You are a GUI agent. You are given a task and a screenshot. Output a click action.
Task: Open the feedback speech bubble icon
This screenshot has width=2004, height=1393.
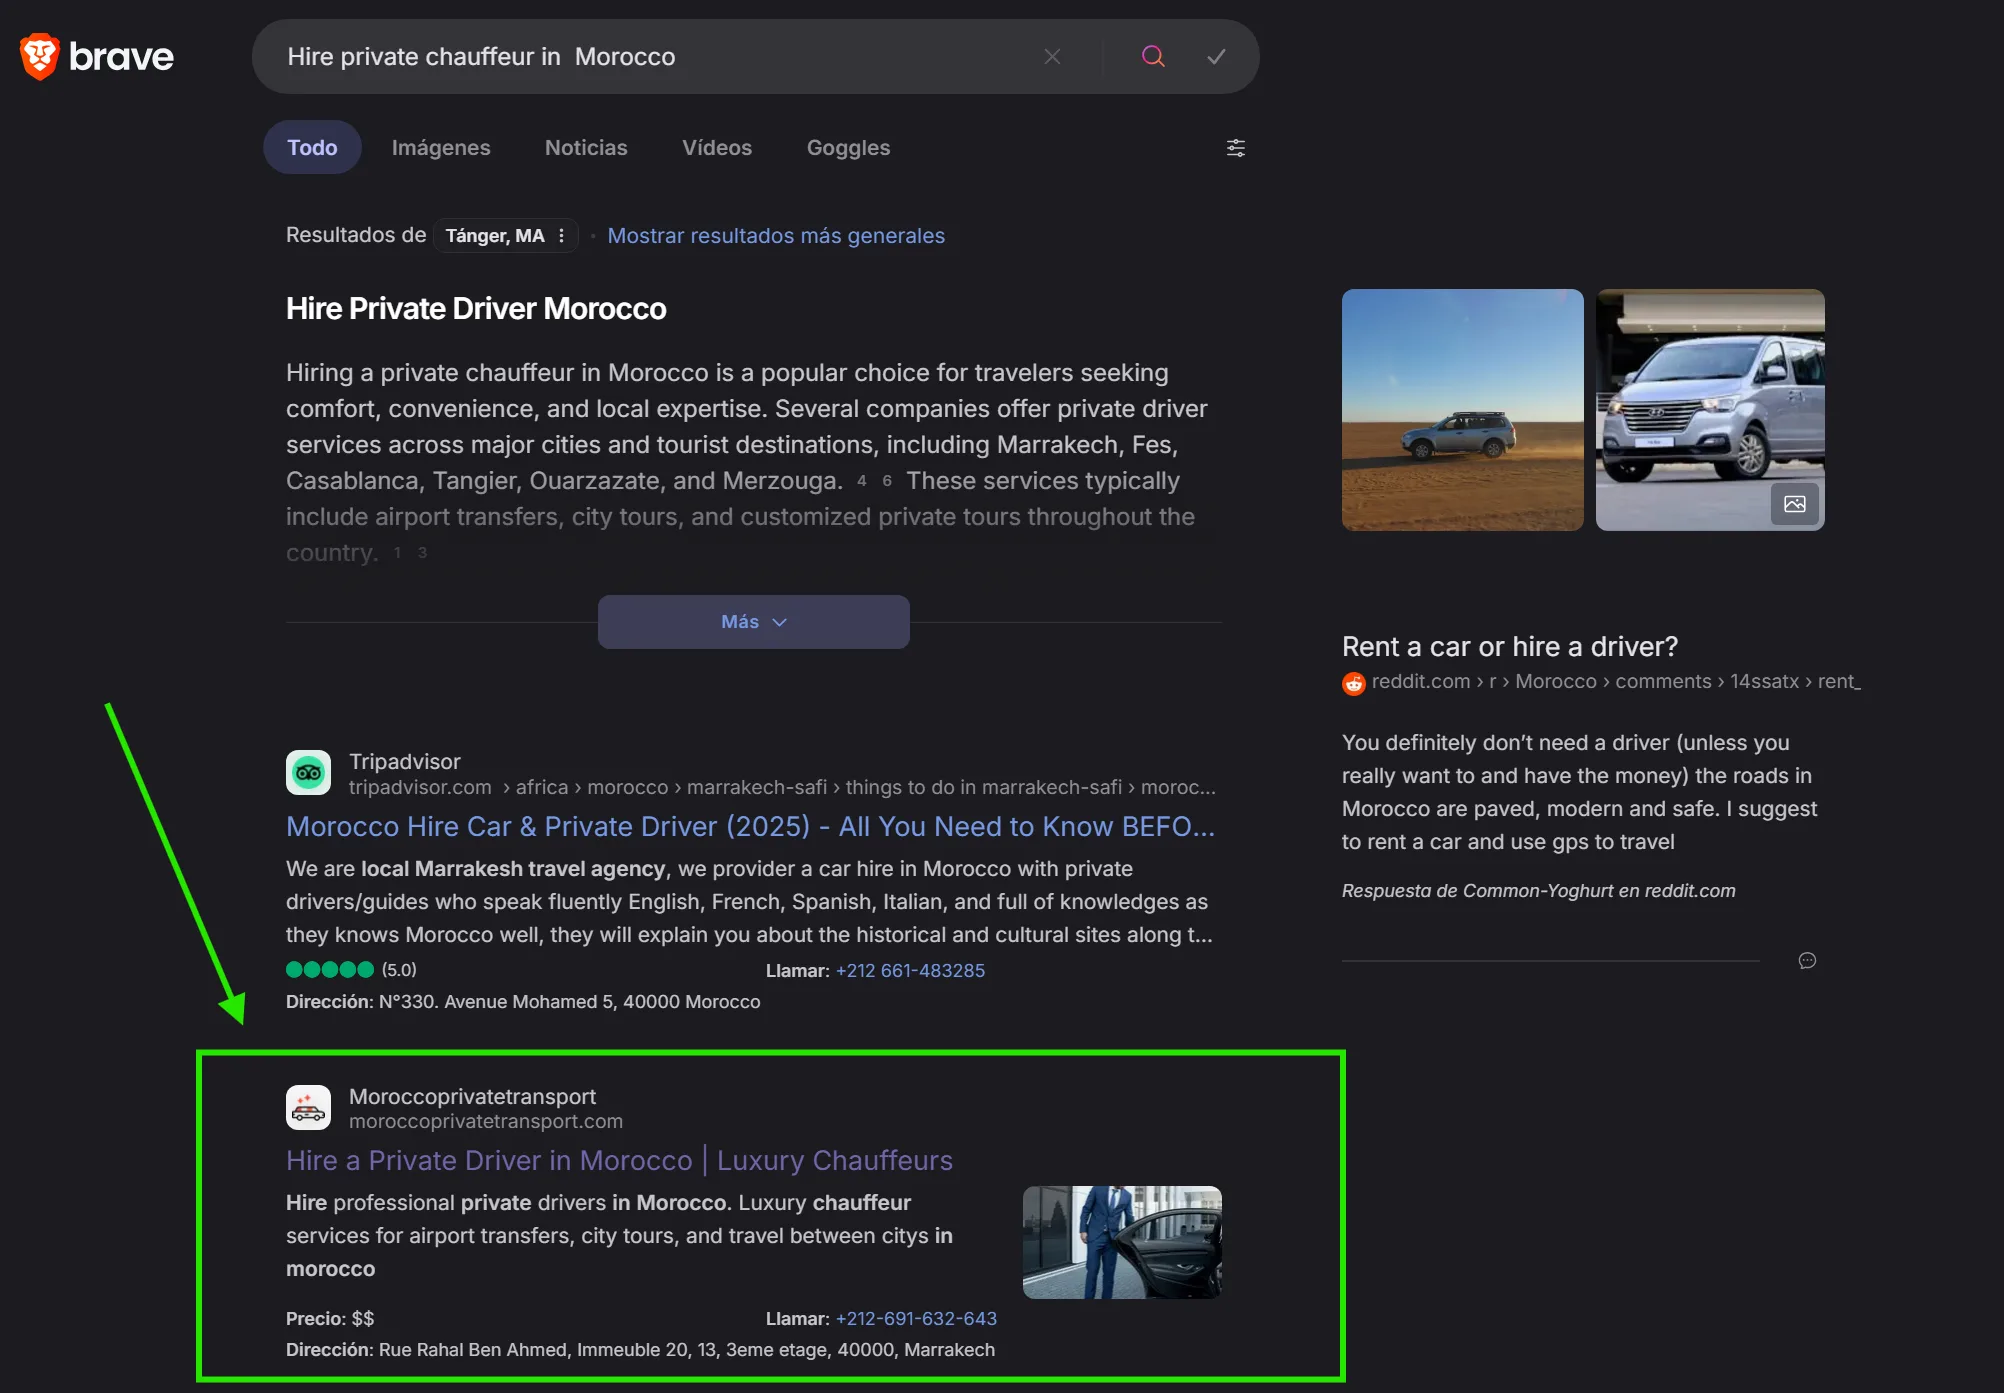click(1807, 961)
